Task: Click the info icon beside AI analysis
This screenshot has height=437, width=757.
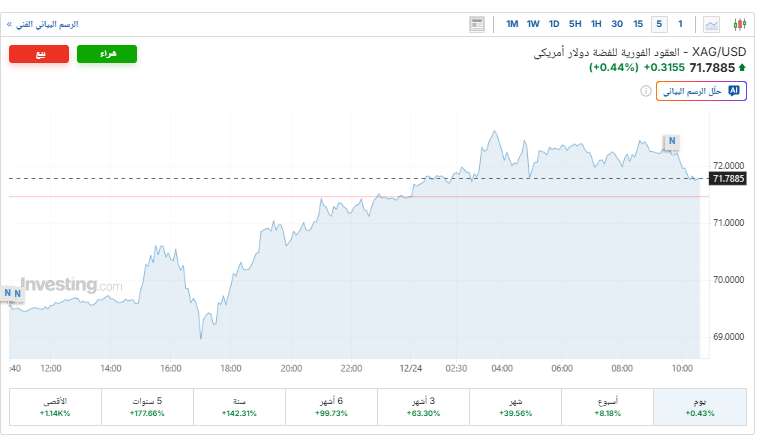Action: tap(646, 91)
